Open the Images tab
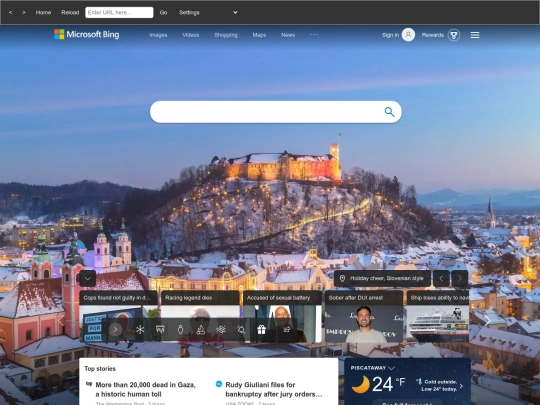This screenshot has width=540, height=405. [158, 35]
